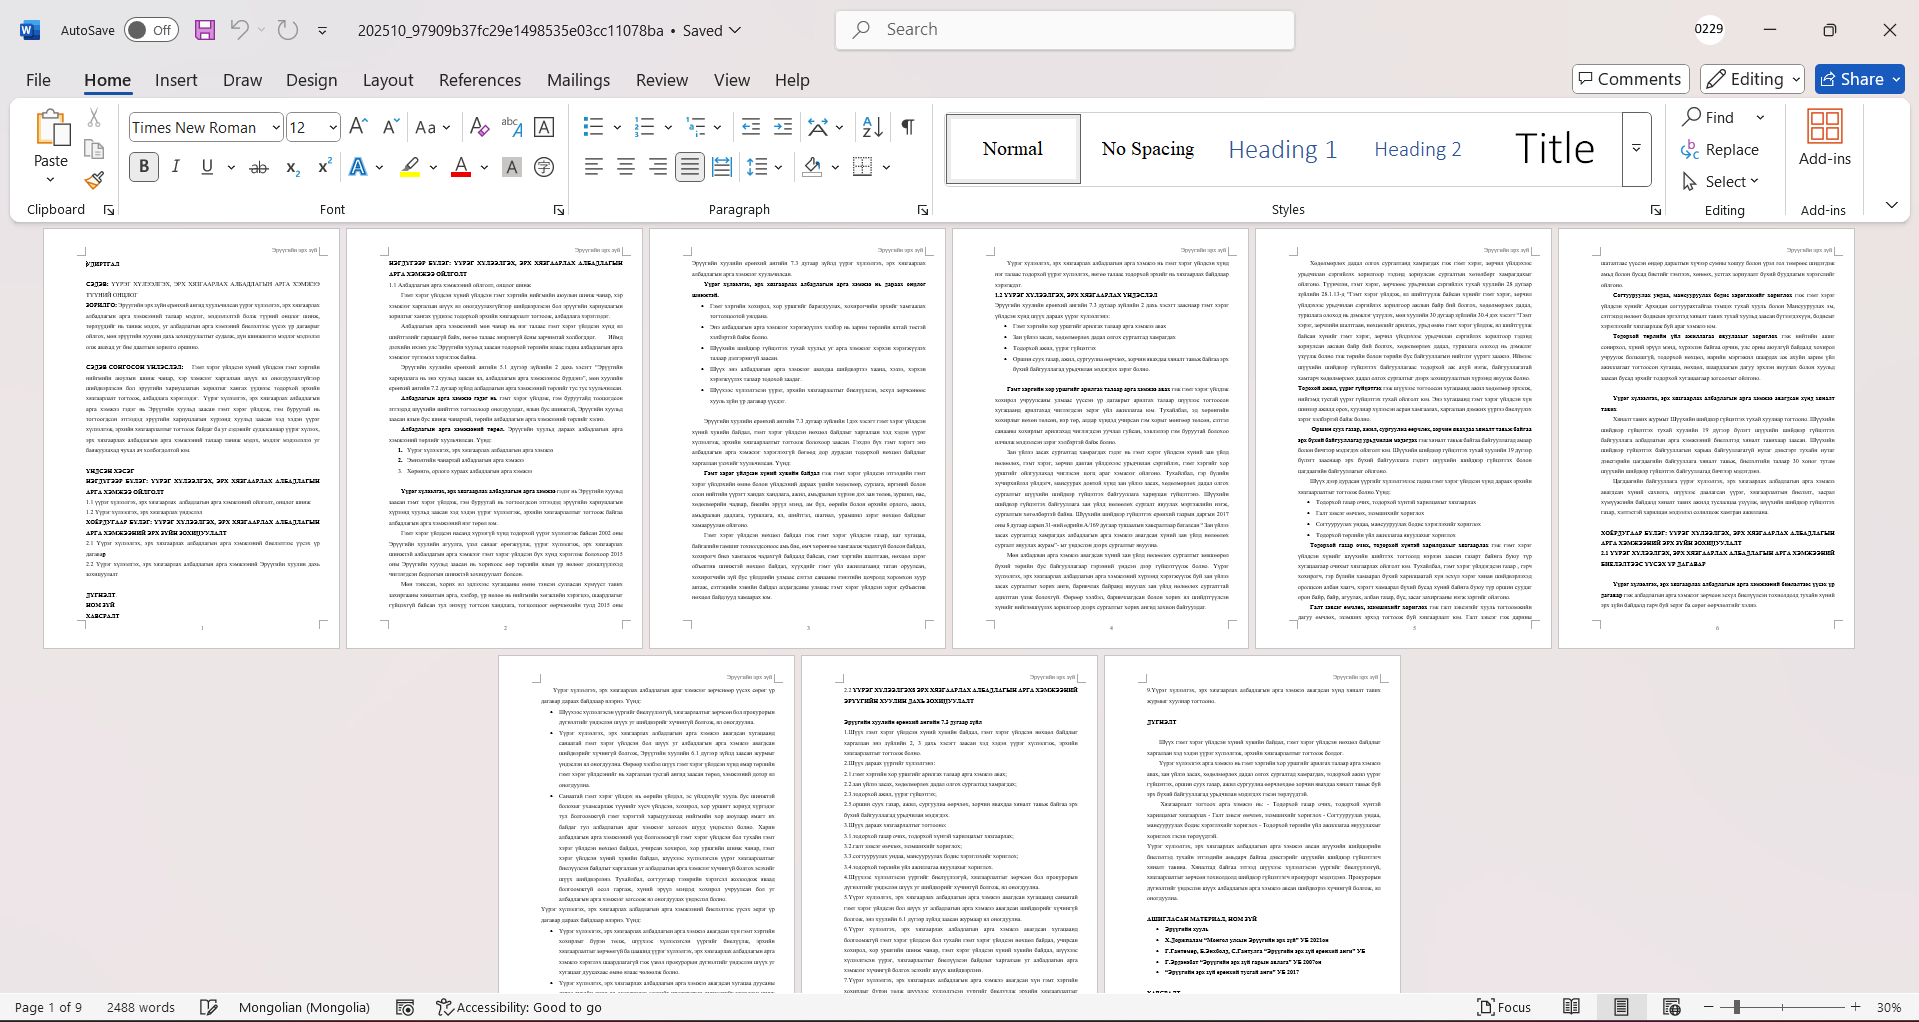Expand the Styles gallery

pyautogui.click(x=1636, y=149)
